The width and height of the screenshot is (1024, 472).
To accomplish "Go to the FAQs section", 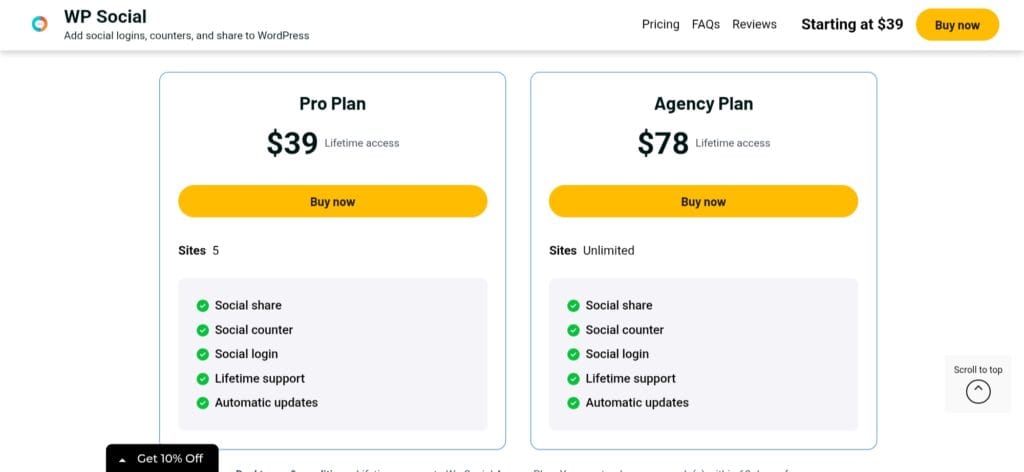I will click(x=706, y=24).
